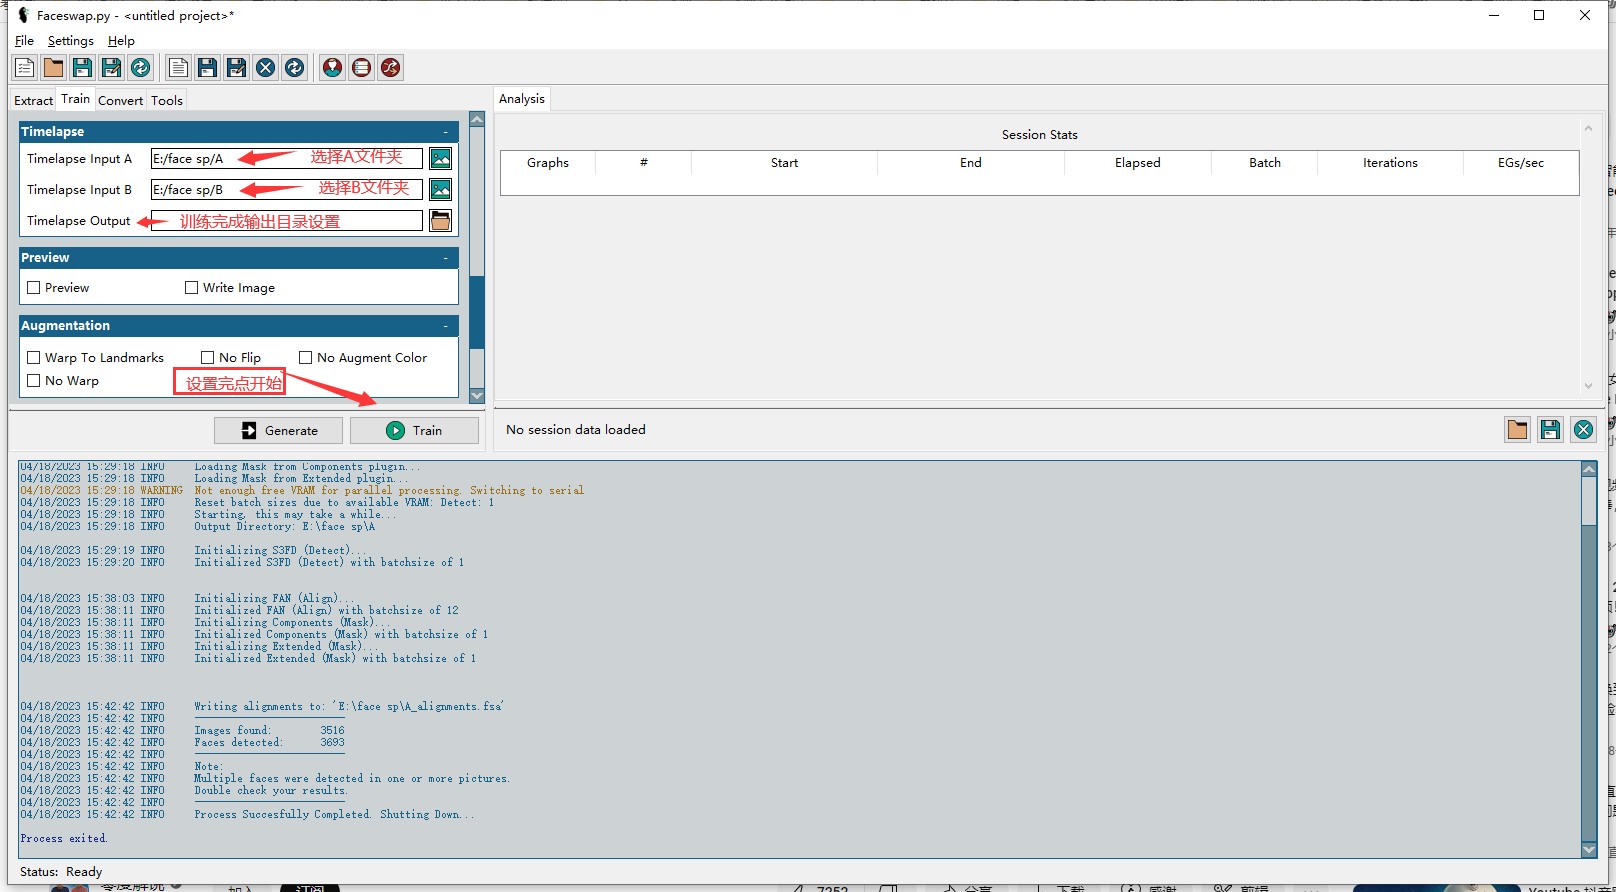Screen dimensions: 1616x892
Task: Browse folder for Timelapse Output
Action: tap(440, 221)
